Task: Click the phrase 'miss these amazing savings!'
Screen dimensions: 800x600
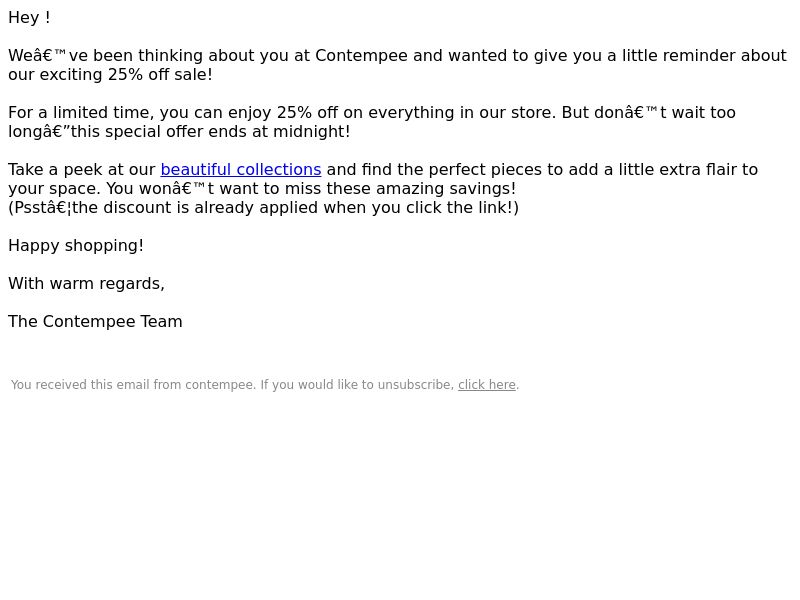Action: coord(401,189)
